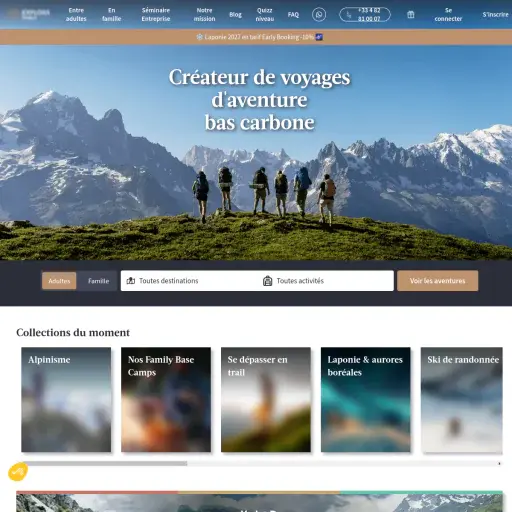The image size is (512, 512).
Task: Click the gift card icon in header
Action: click(x=411, y=15)
